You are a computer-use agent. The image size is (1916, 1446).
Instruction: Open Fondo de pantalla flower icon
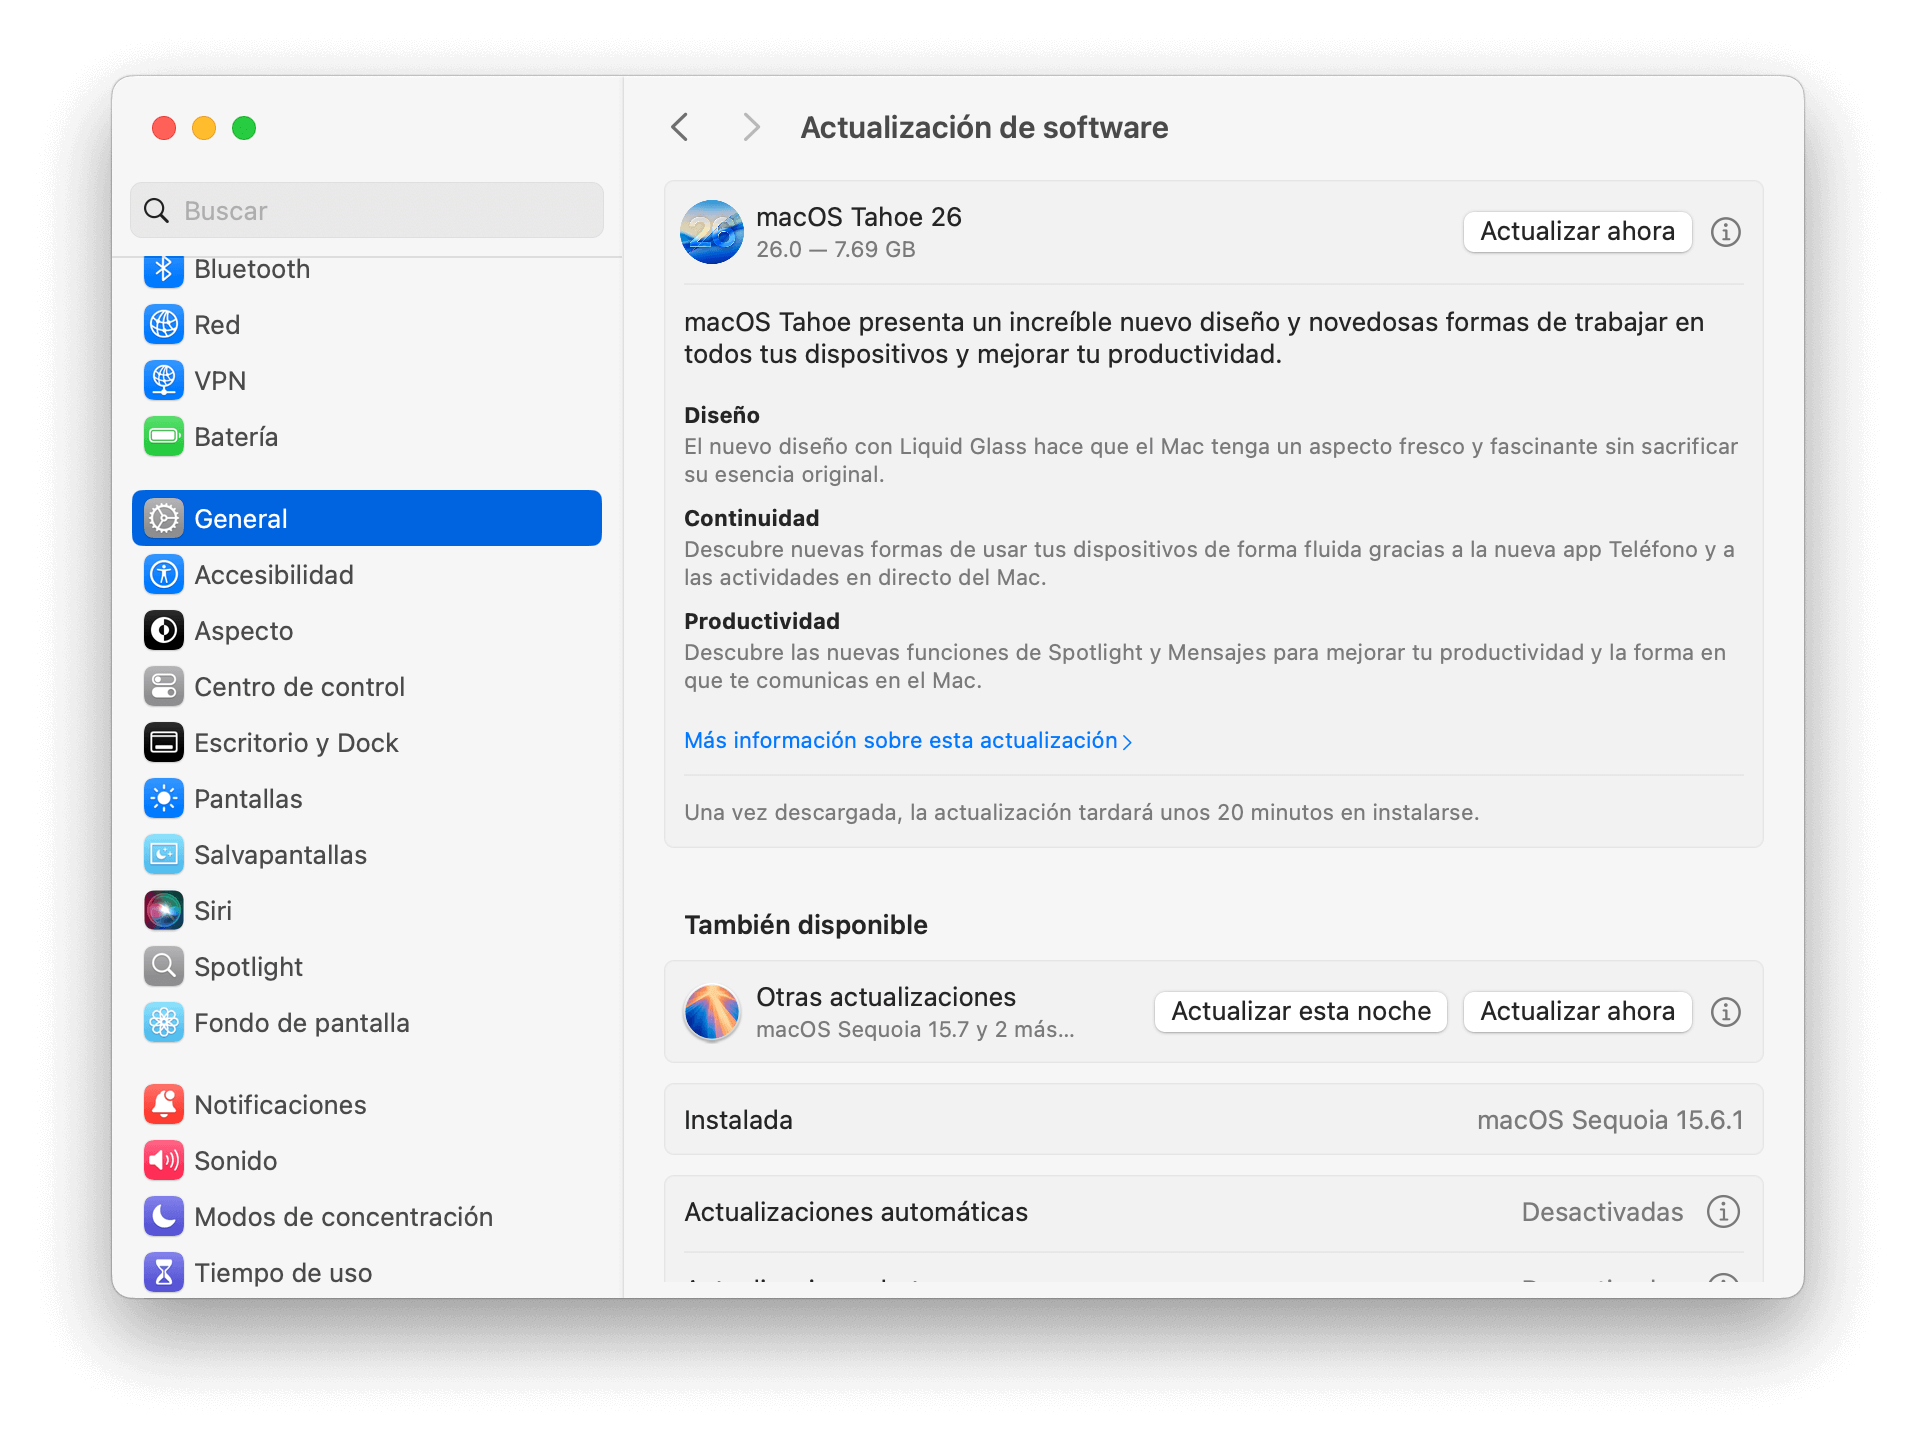click(164, 1023)
